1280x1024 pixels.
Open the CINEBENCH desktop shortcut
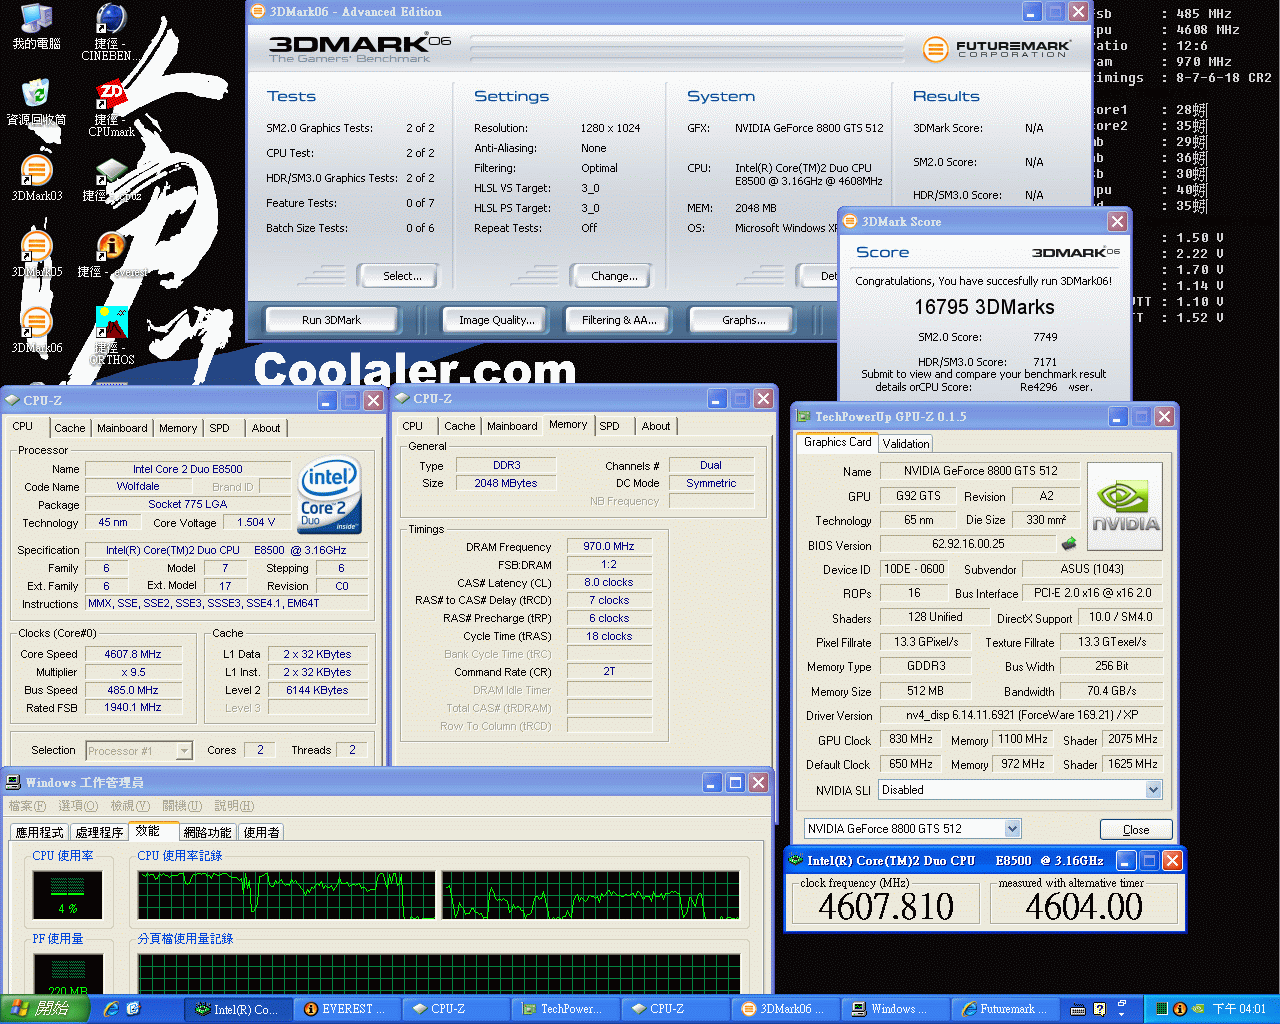(111, 32)
